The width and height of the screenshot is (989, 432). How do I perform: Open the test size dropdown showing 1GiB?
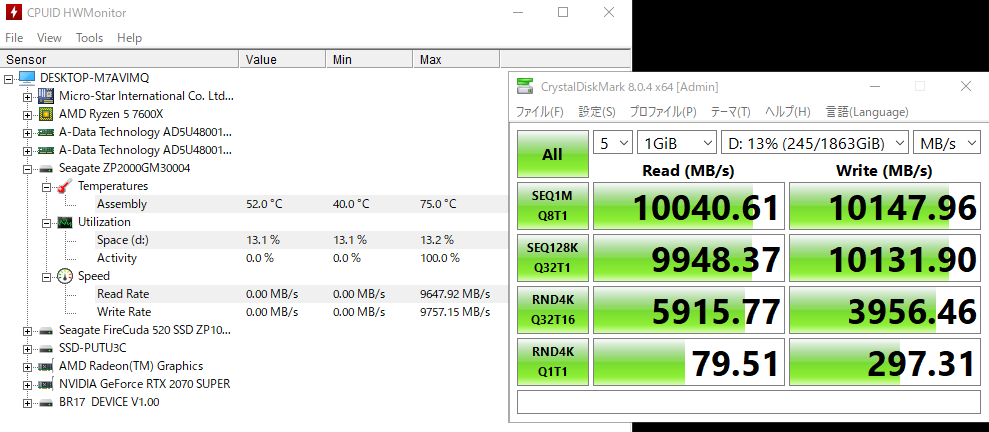pos(677,143)
